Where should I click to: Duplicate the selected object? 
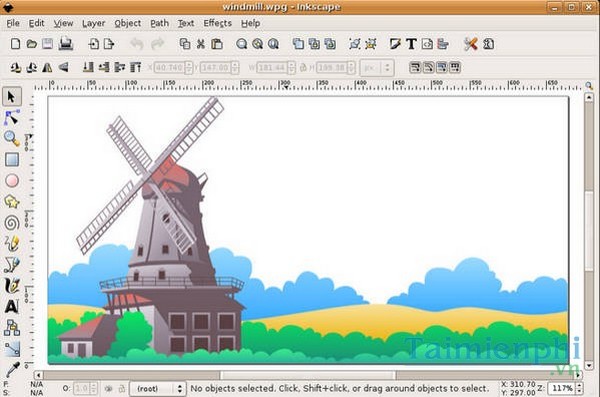click(298, 44)
